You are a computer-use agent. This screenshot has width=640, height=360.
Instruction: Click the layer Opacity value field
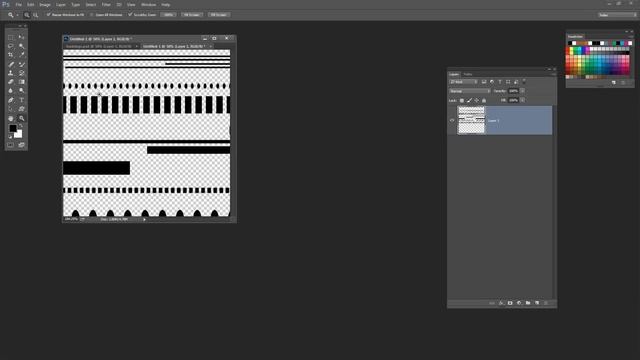[513, 91]
